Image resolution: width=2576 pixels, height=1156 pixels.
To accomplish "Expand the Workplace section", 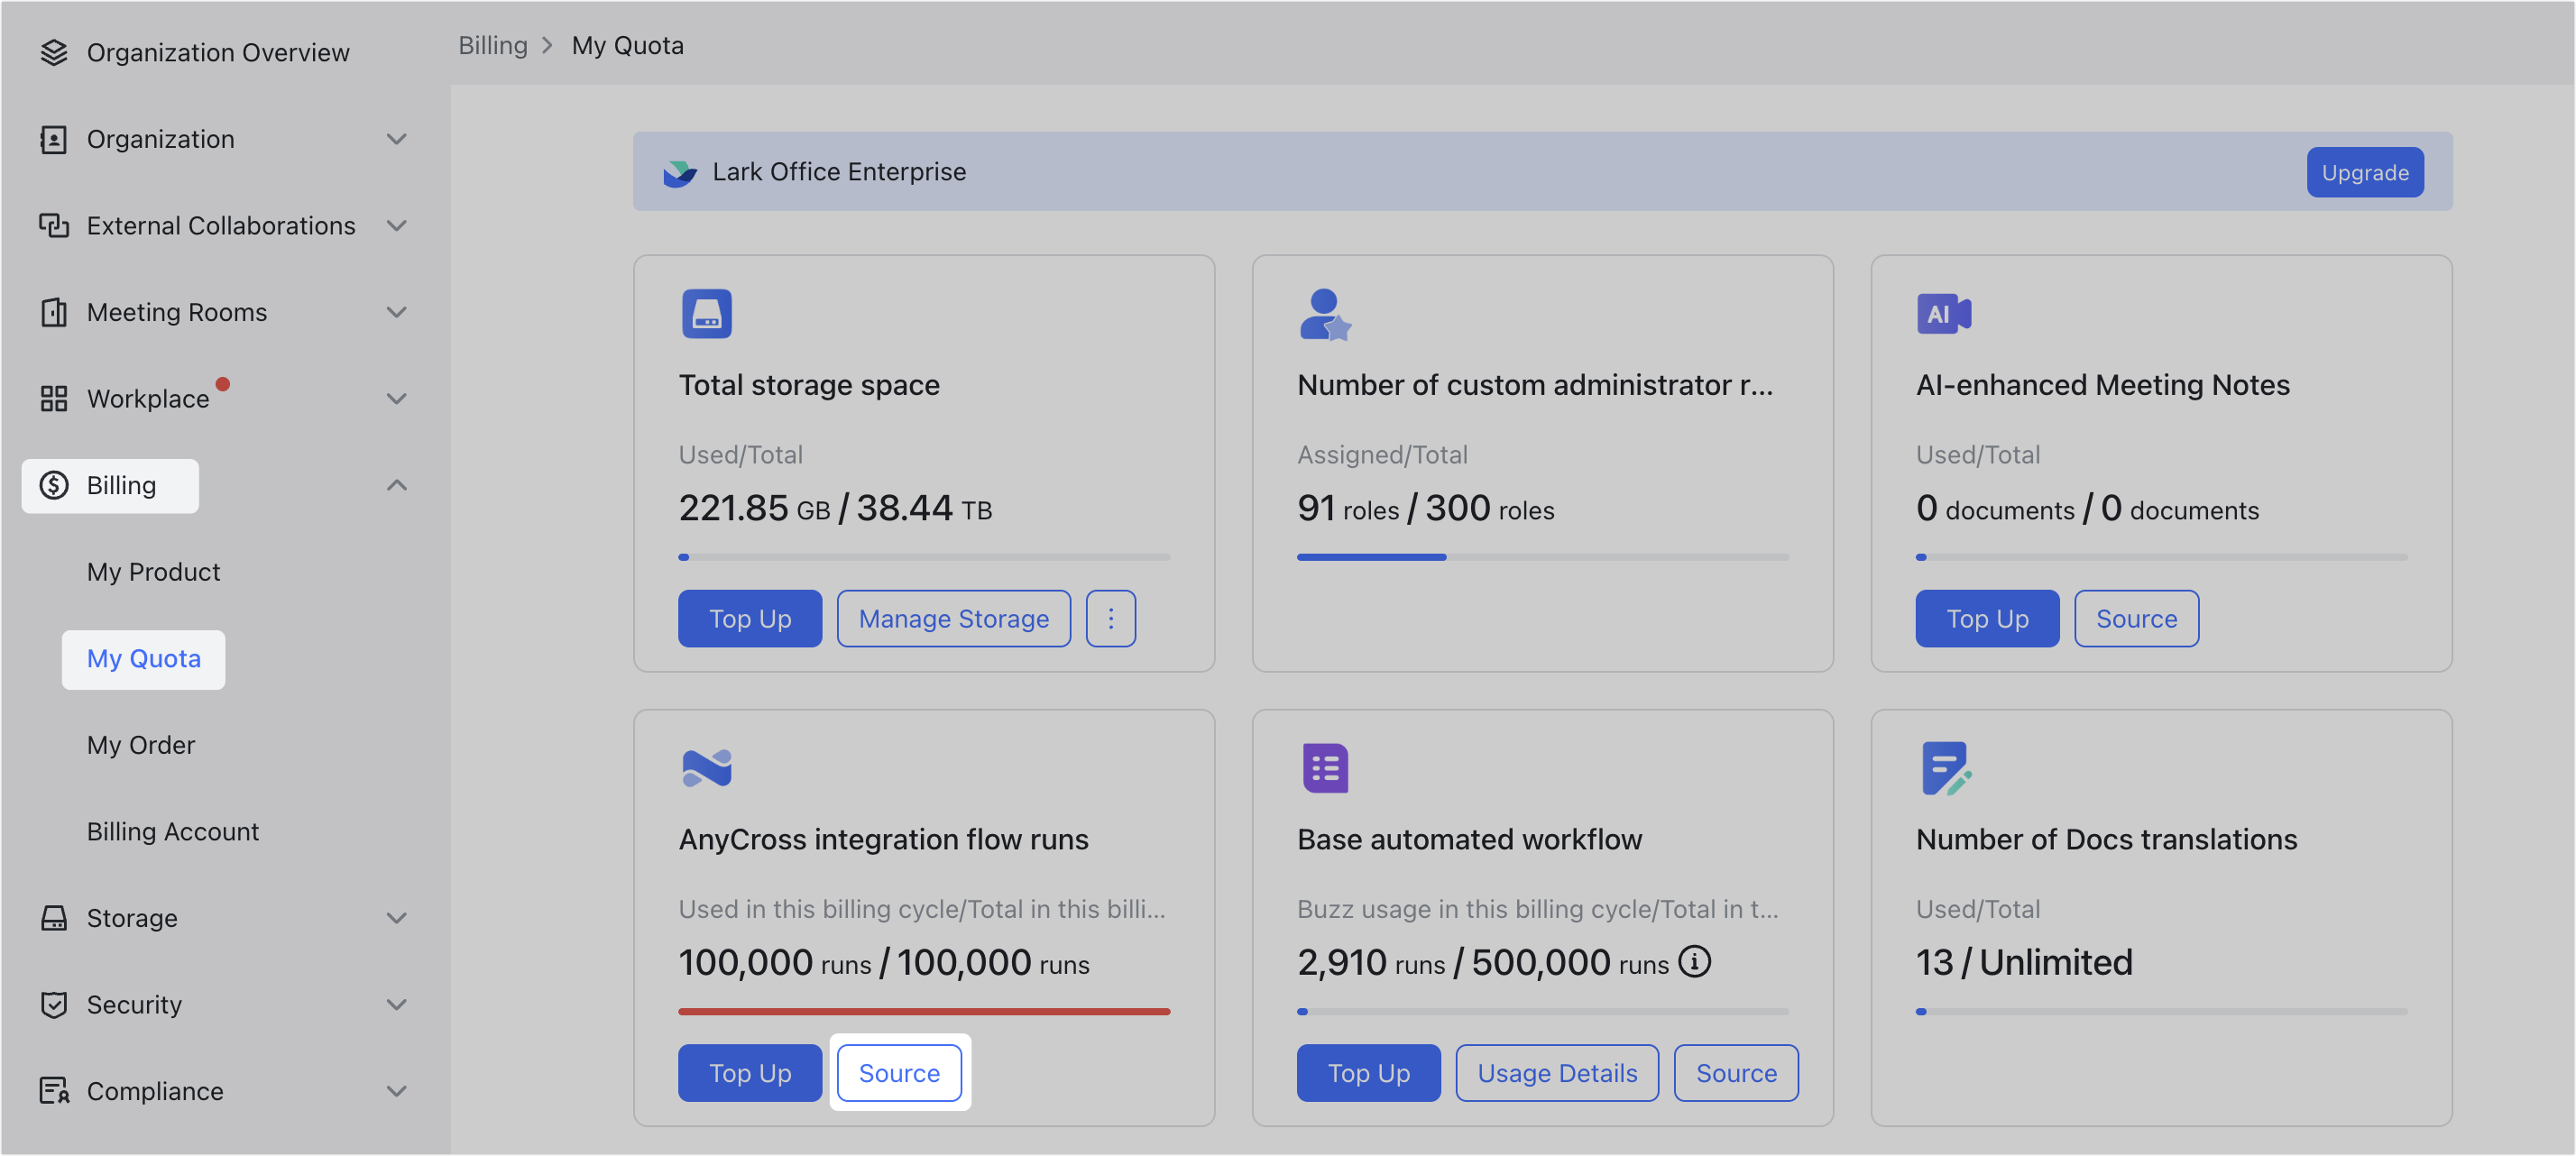I will [x=397, y=398].
